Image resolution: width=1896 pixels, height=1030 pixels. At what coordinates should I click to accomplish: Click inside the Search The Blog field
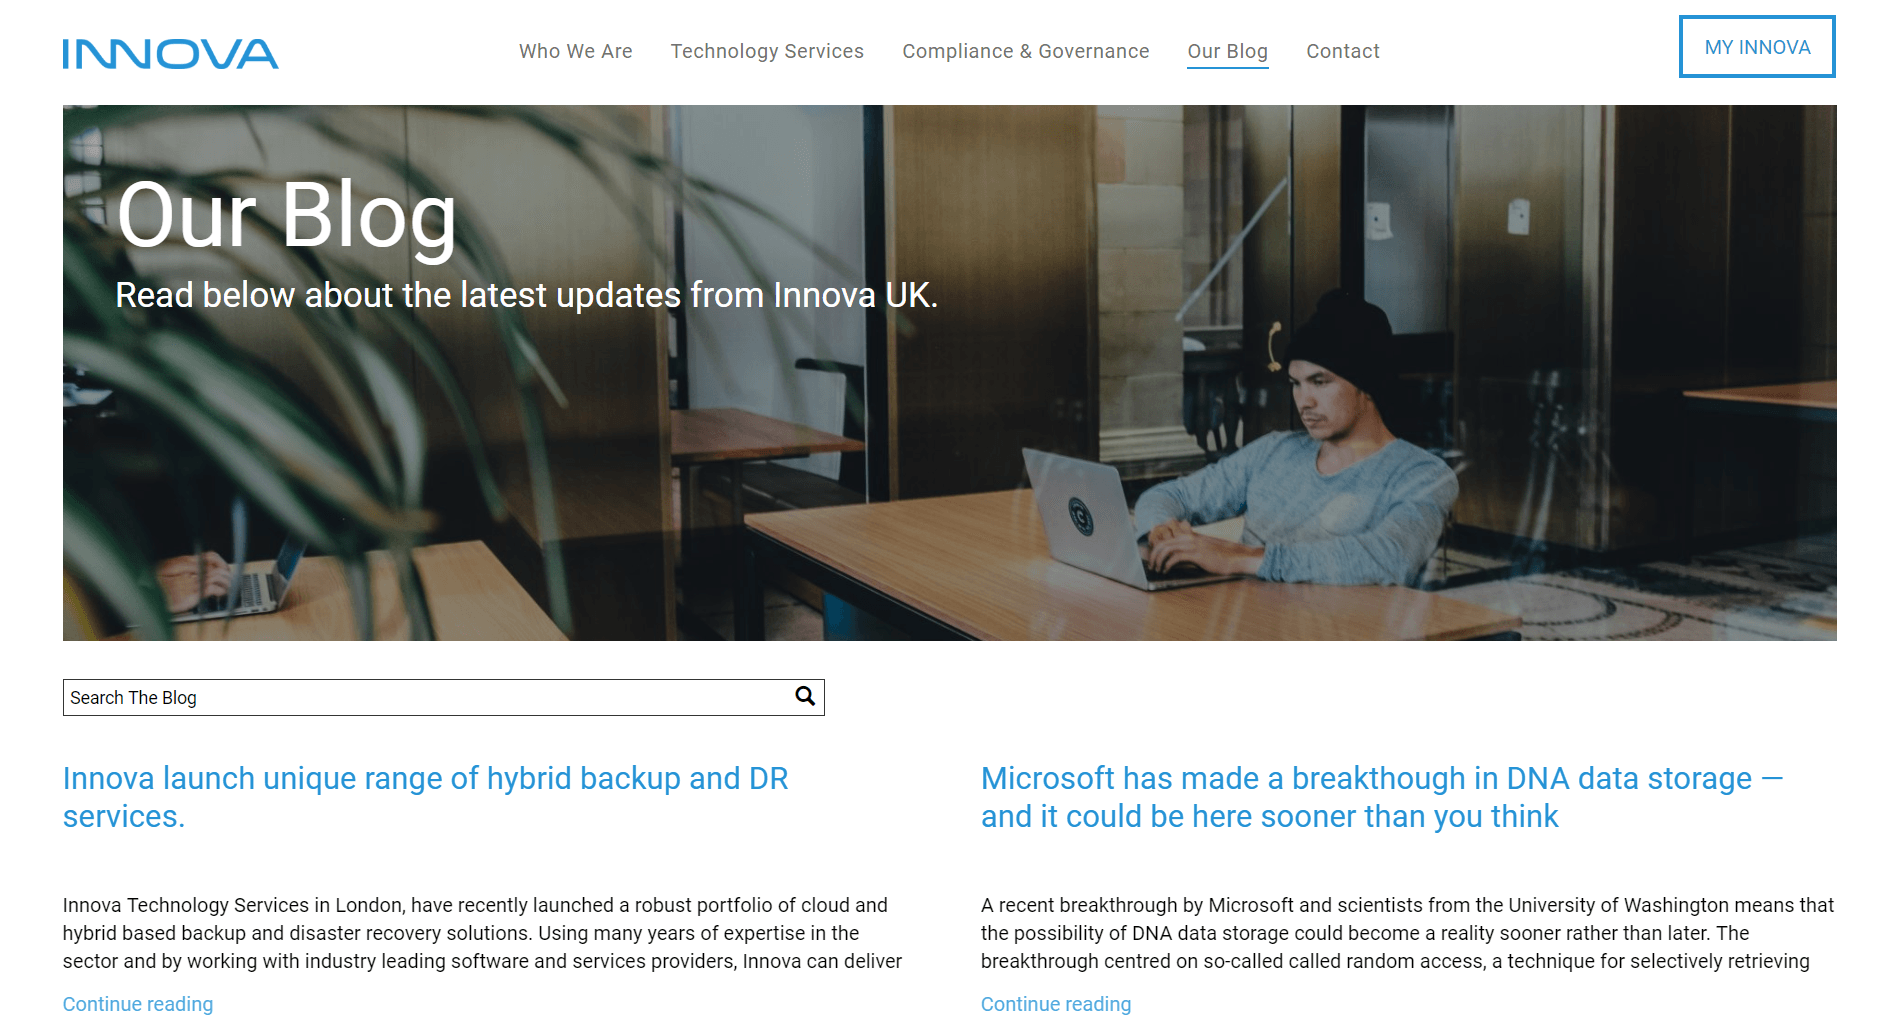tap(400, 697)
